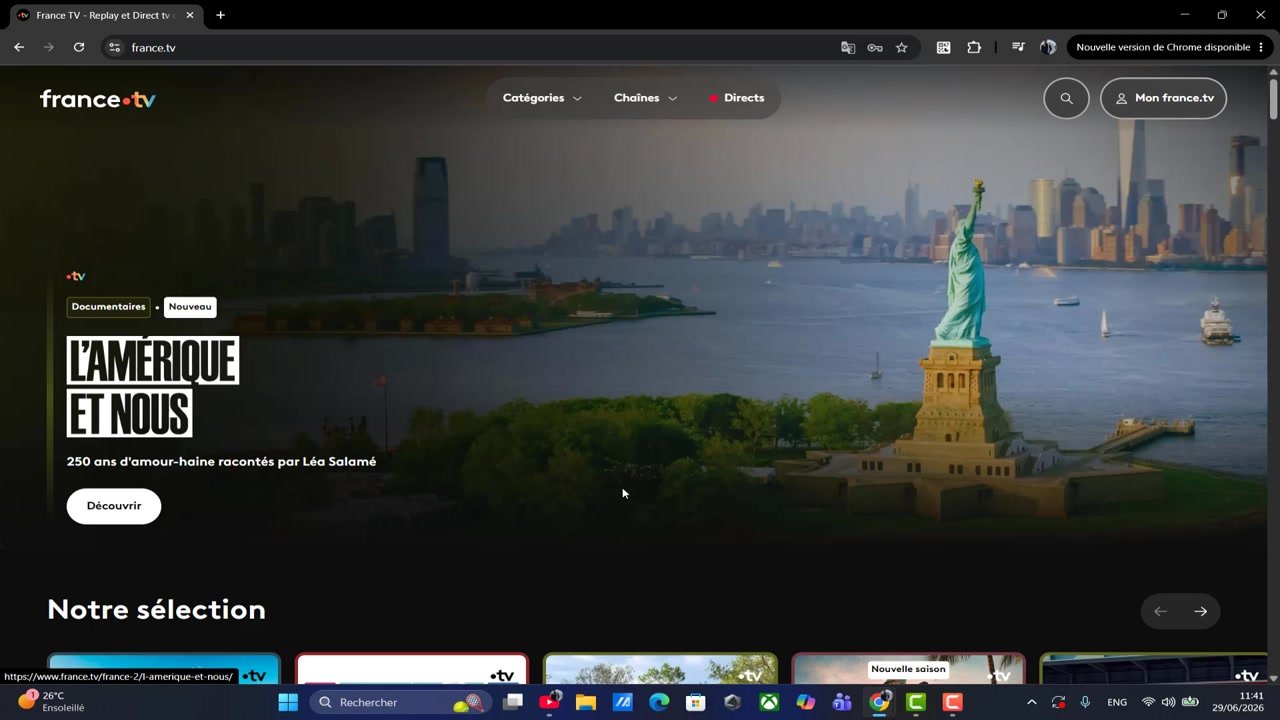Viewport: 1280px width, 720px height.
Task: Open the weather widget showing 26°C
Action: [52, 701]
